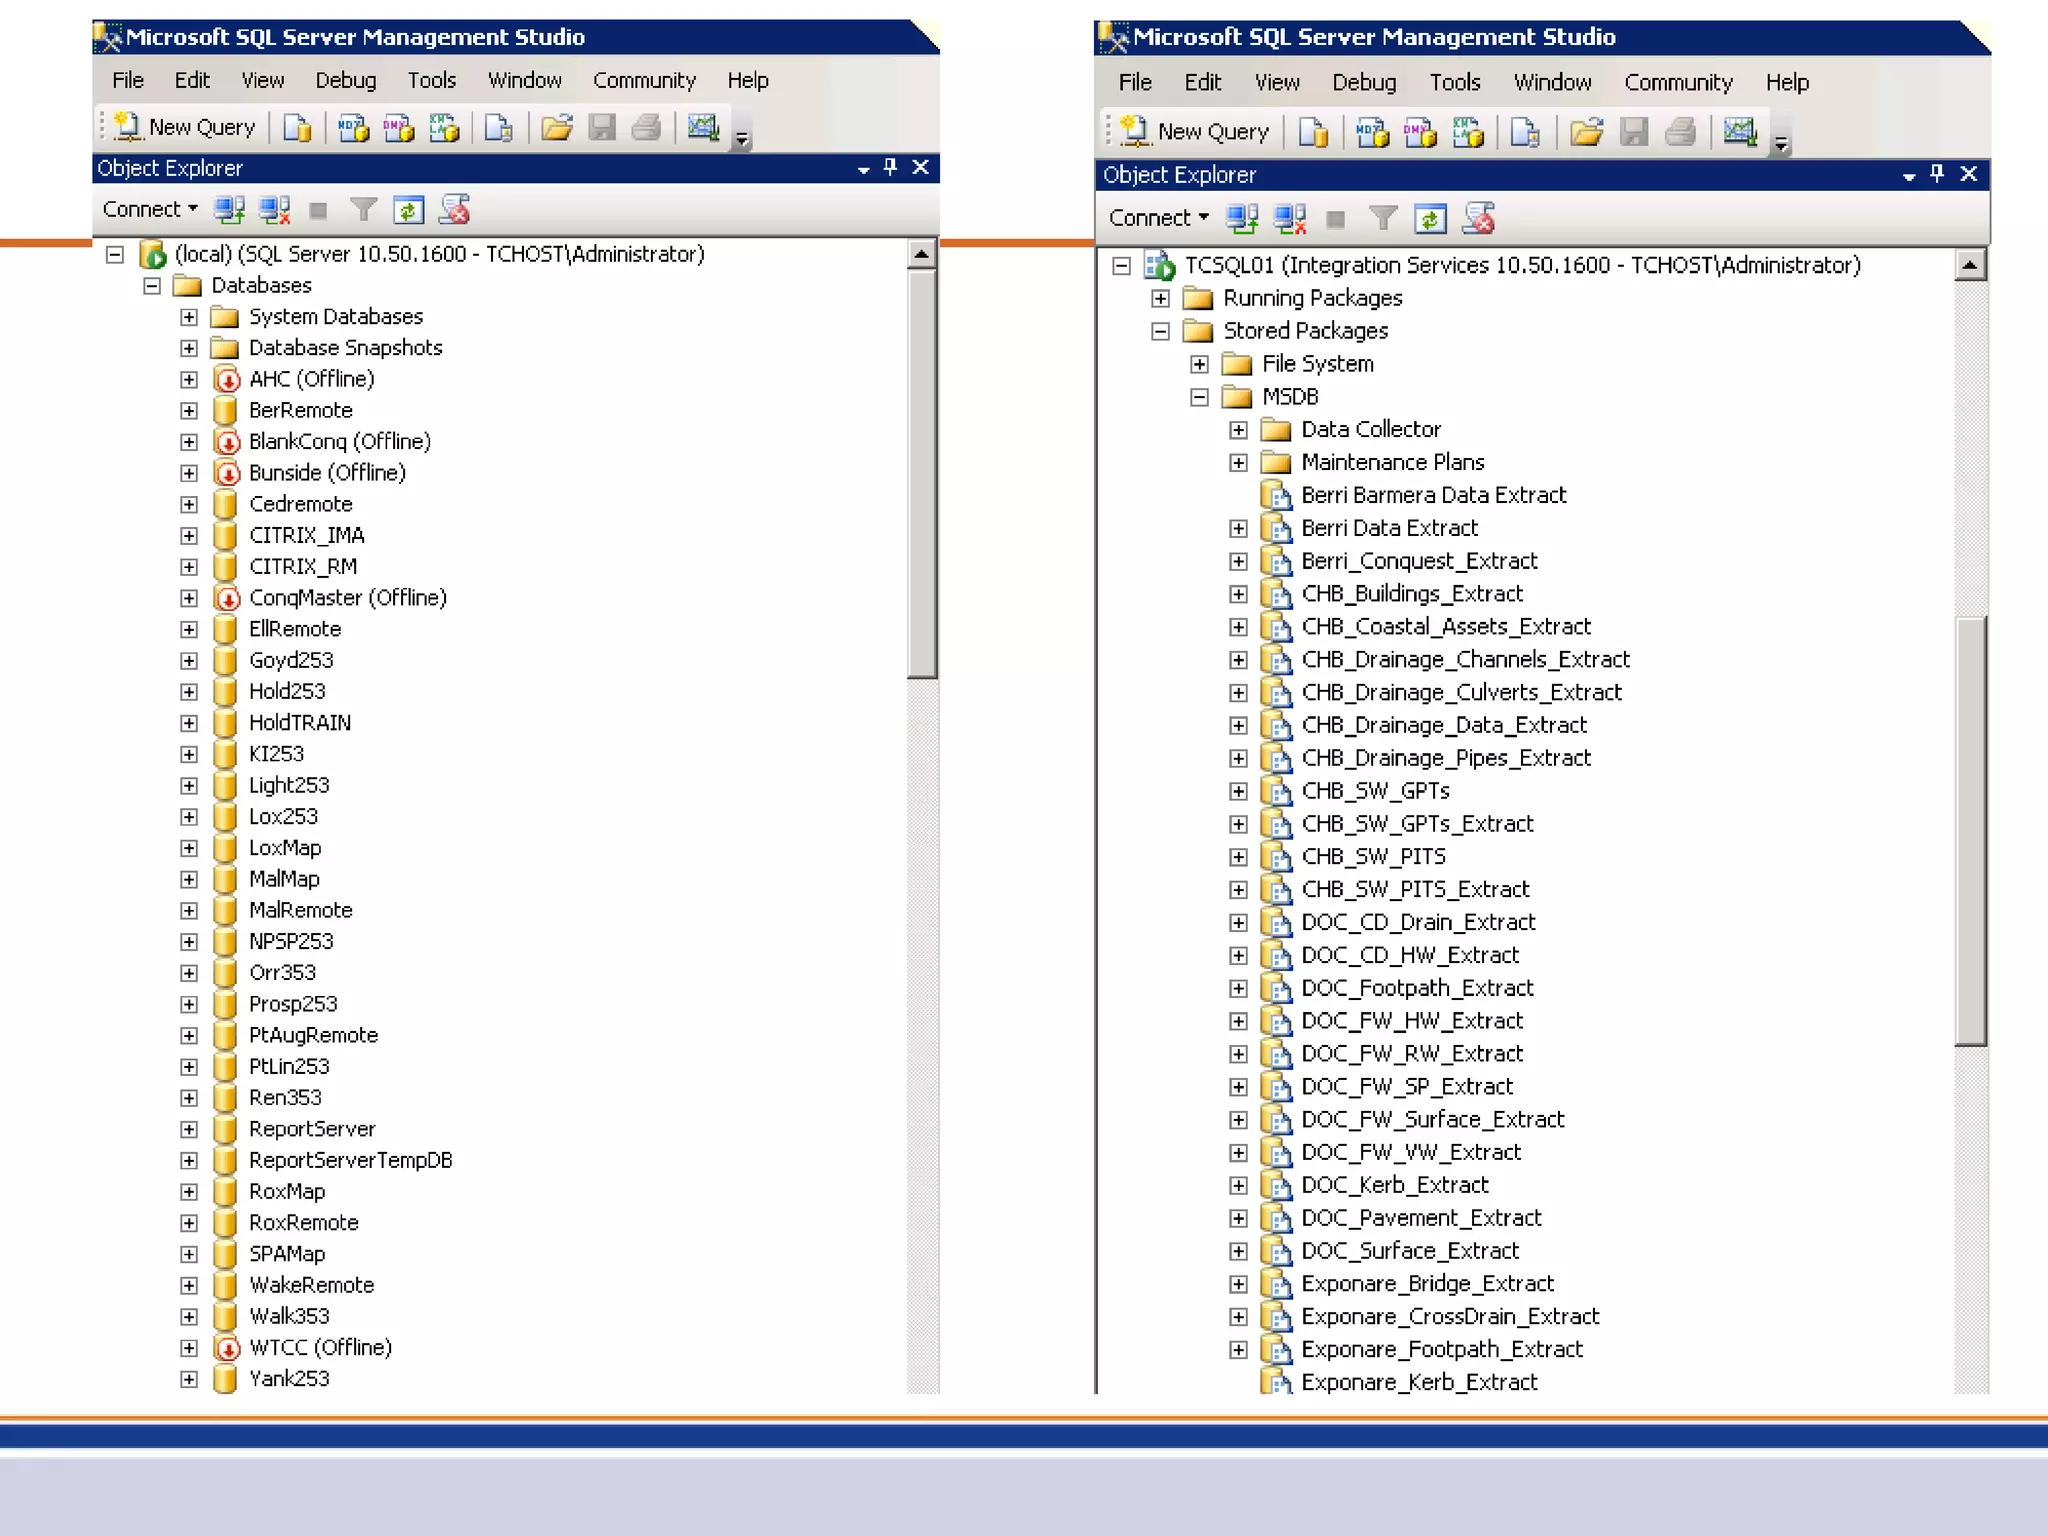Image resolution: width=2048 pixels, height=1536 pixels.
Task: Open Help menu in right window
Action: 1787,82
